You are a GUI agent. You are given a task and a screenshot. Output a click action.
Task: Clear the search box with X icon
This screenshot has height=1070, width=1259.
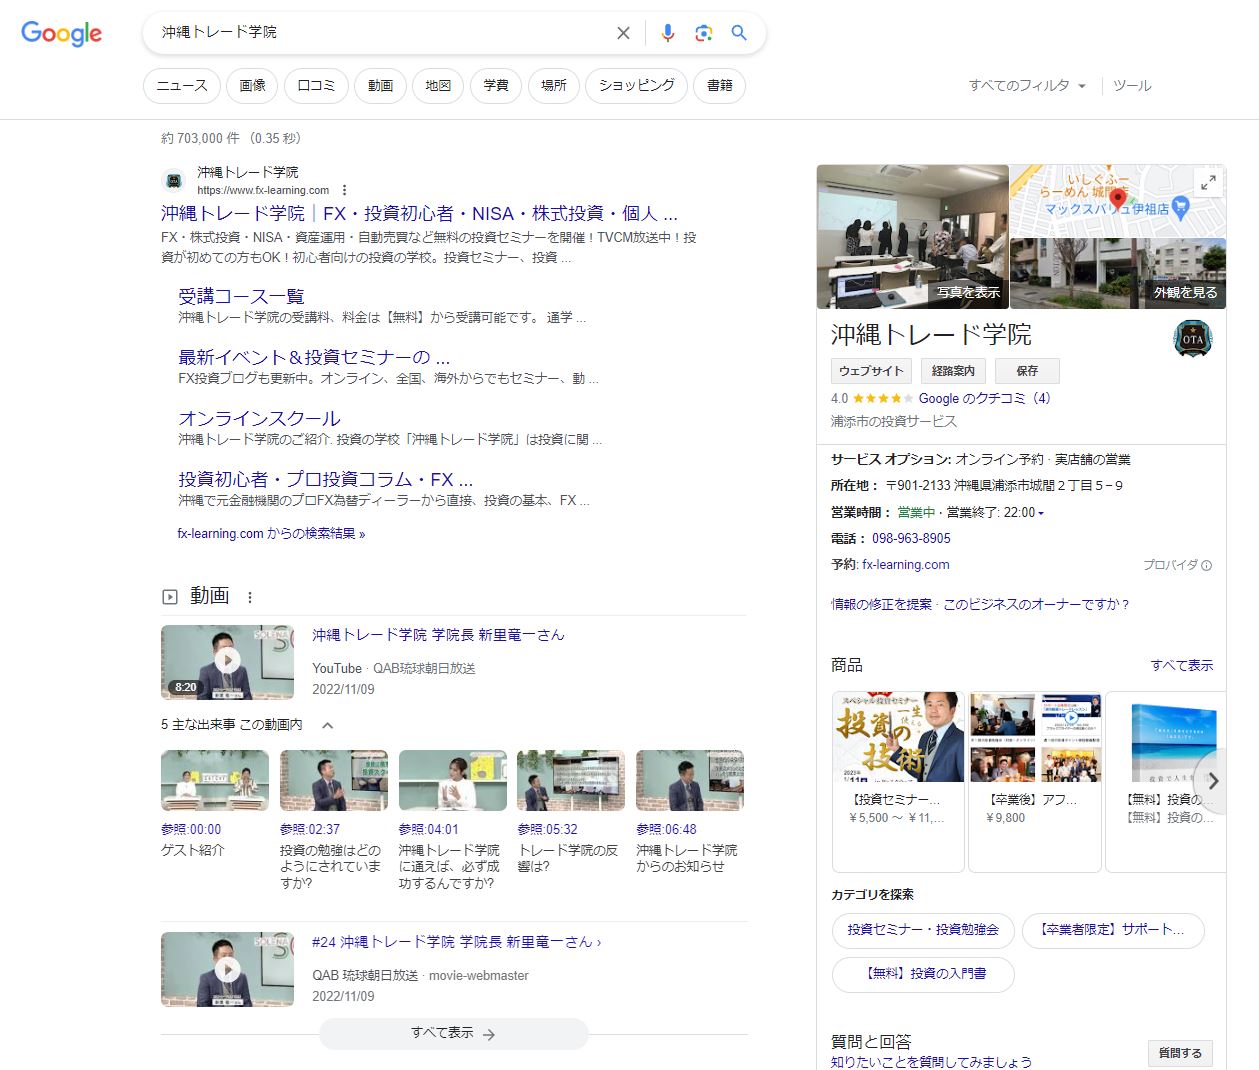coord(623,33)
